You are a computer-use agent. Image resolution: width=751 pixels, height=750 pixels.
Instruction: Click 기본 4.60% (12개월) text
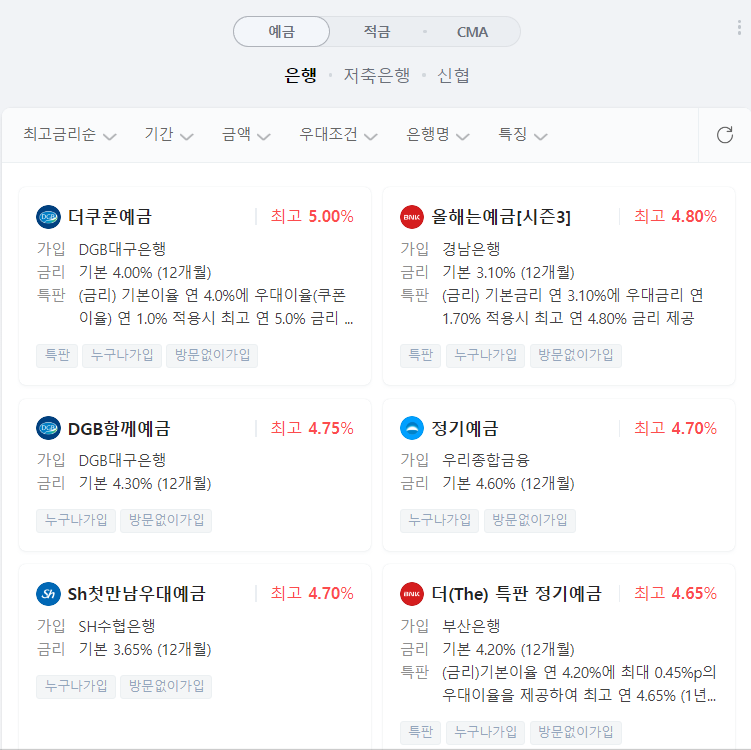(508, 484)
